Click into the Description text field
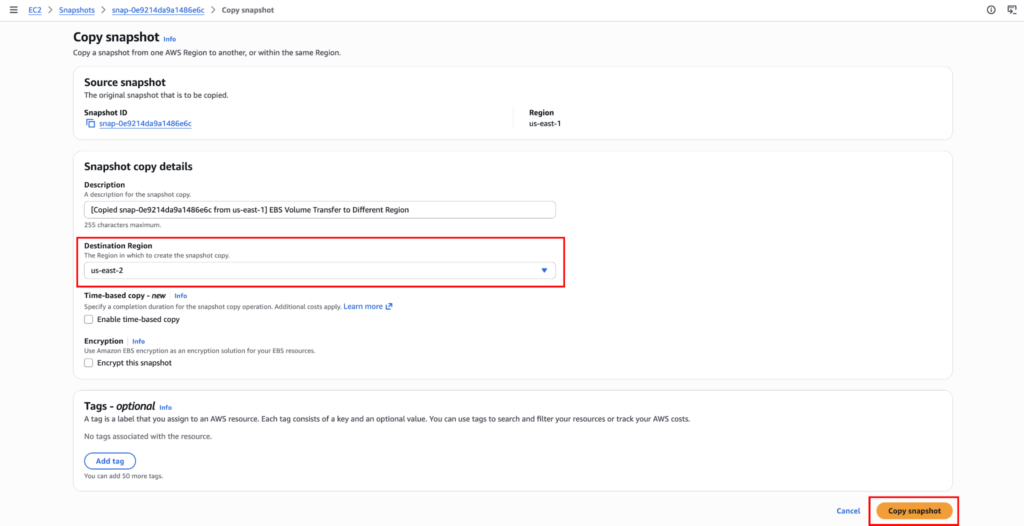This screenshot has height=526, width=1024. [x=320, y=210]
